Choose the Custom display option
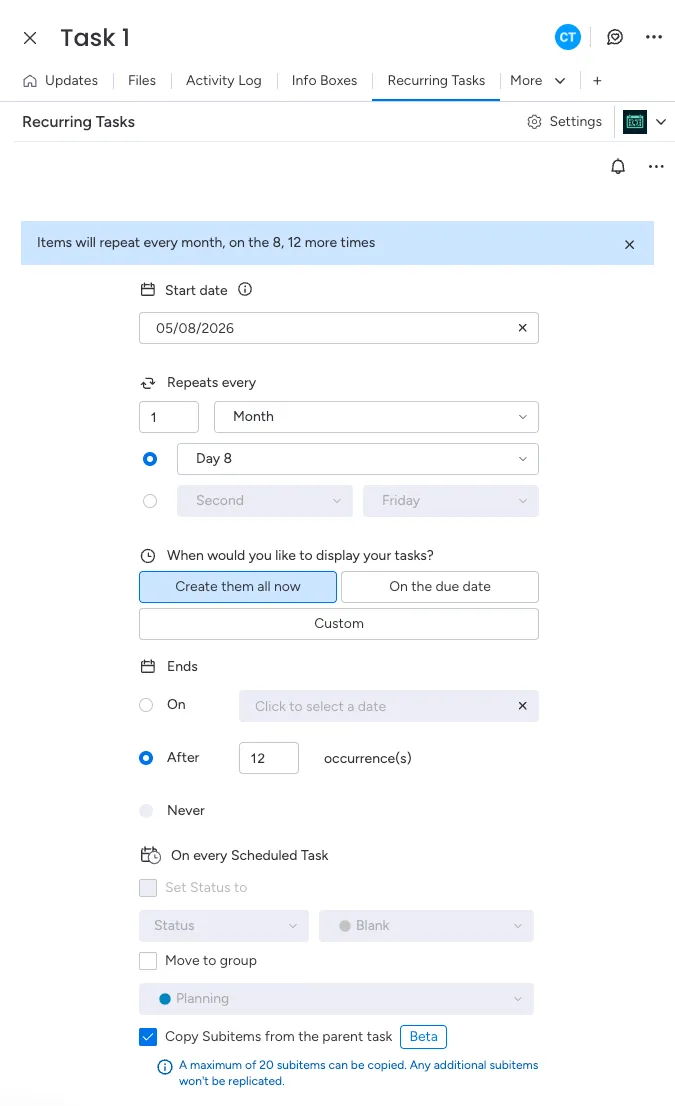Screen dimensions: 675x1106 [x=339, y=624]
